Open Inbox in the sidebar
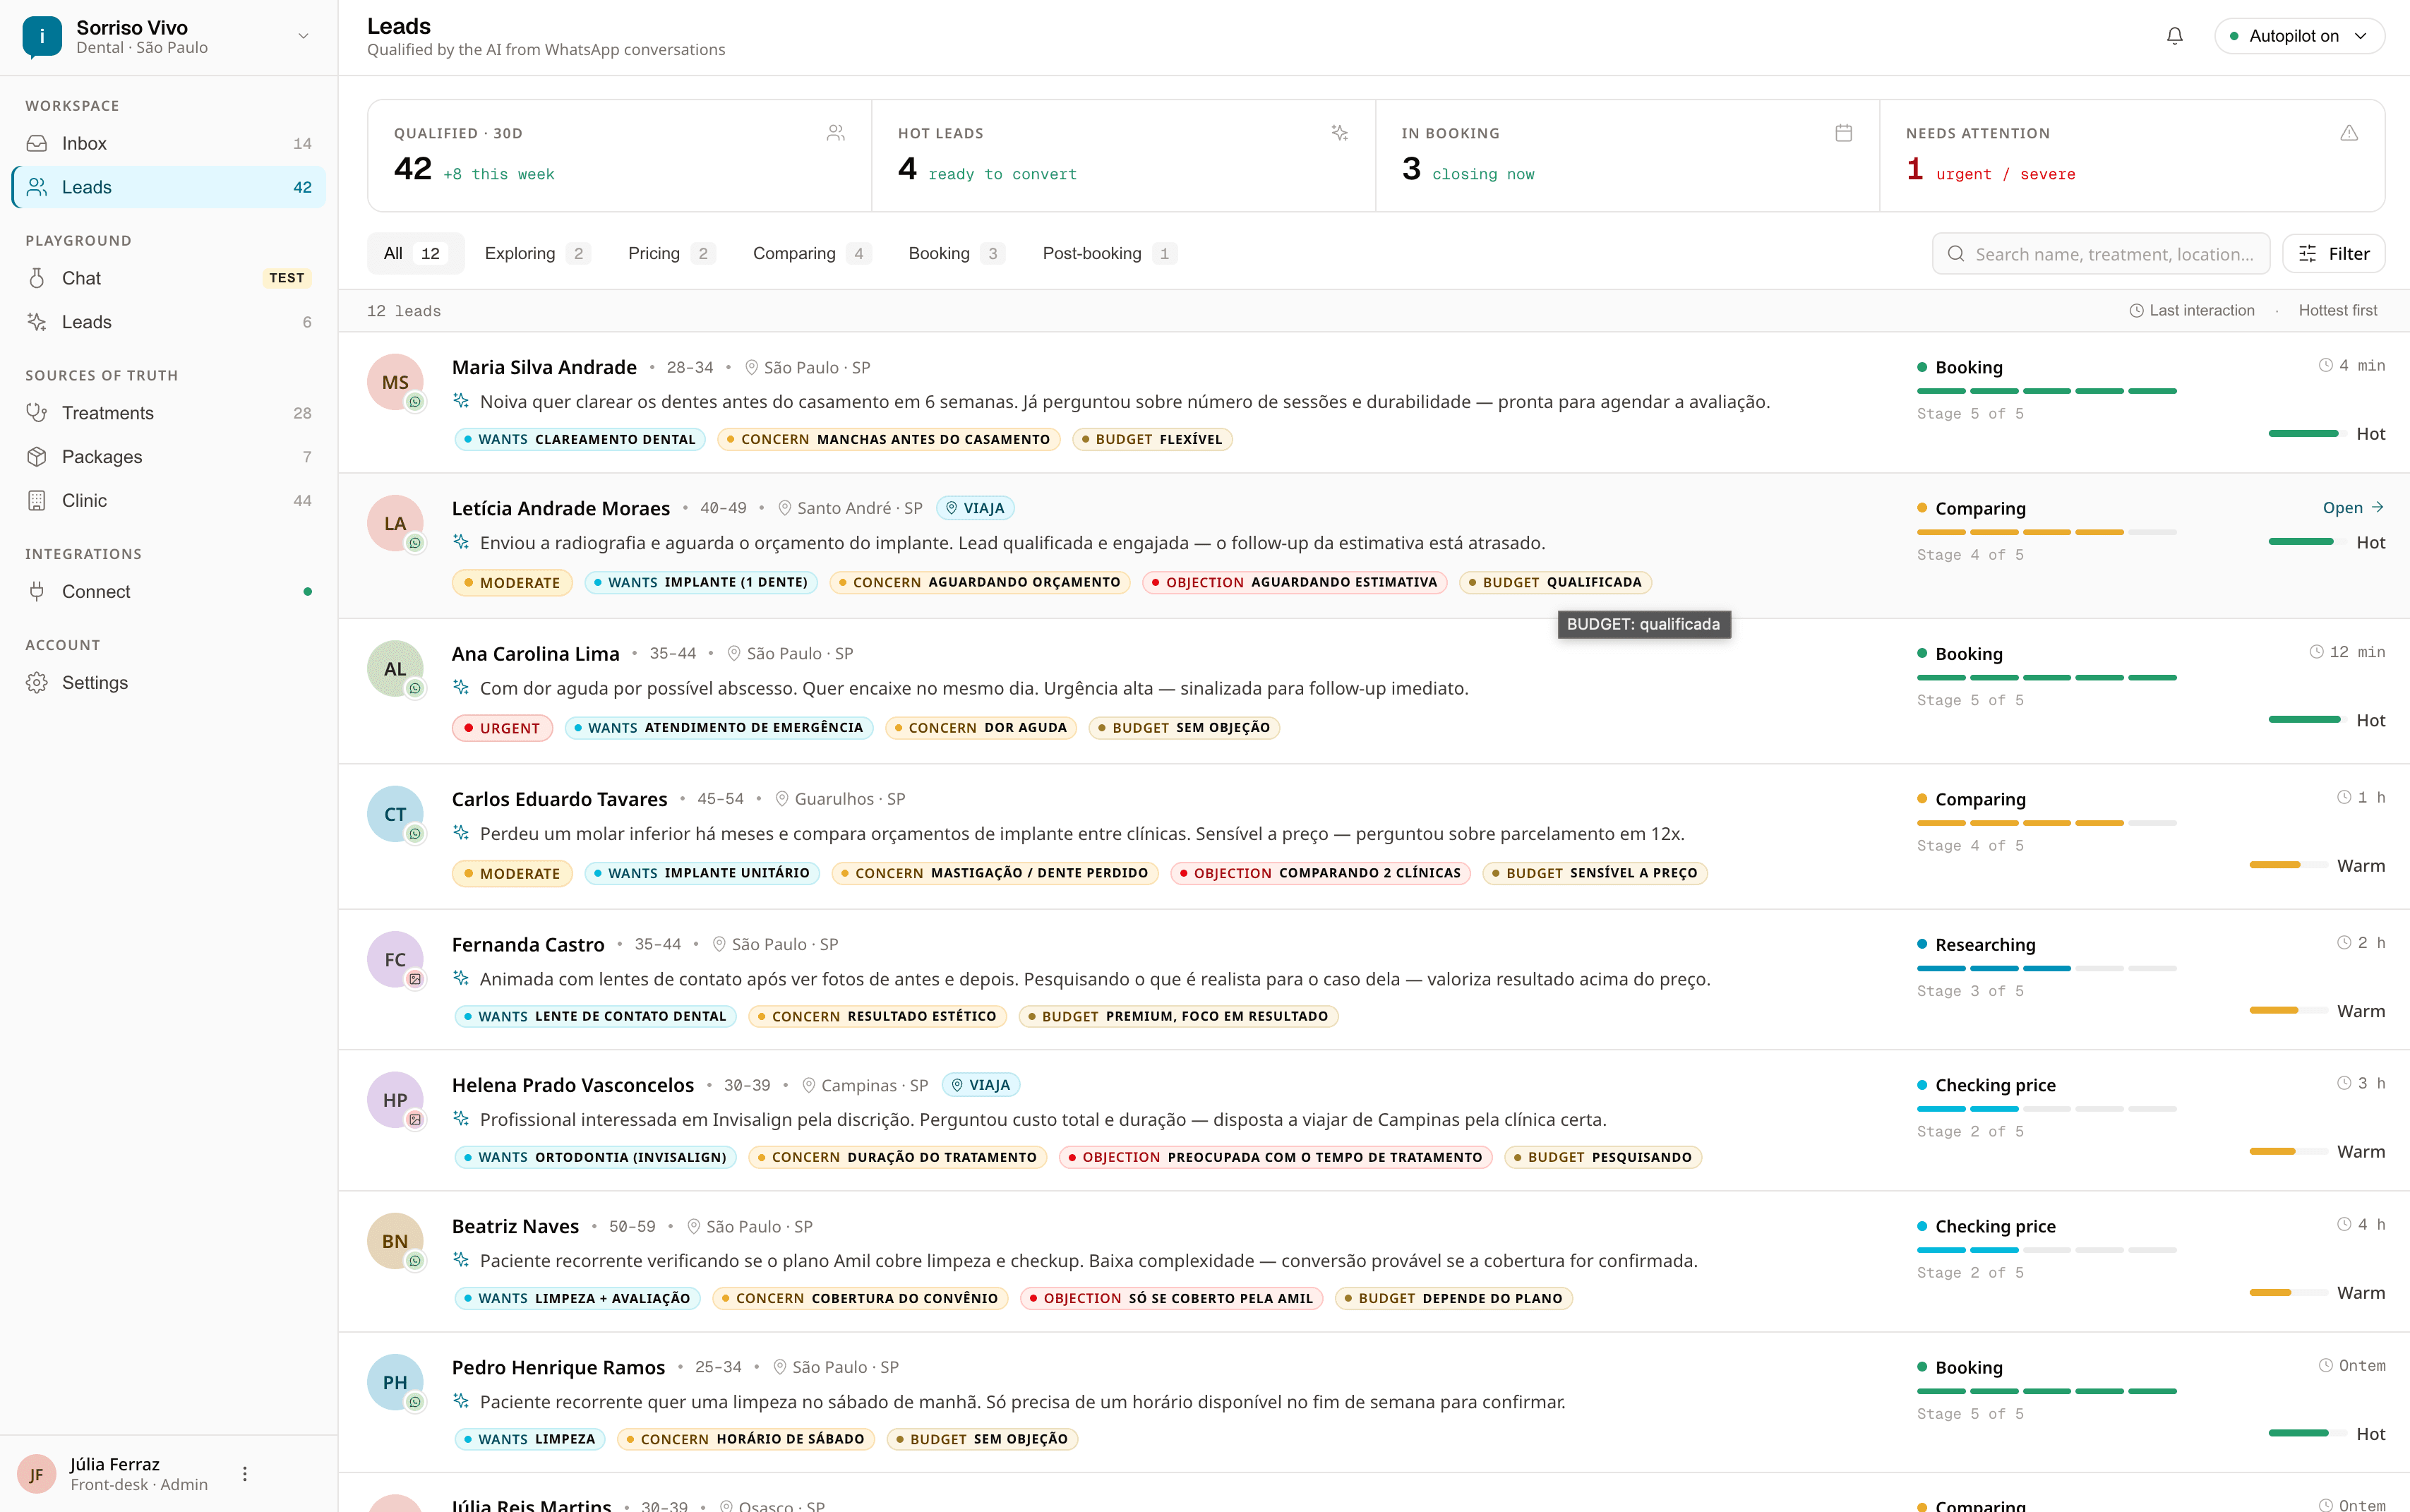The height and width of the screenshot is (1512, 2410). tap(168, 143)
